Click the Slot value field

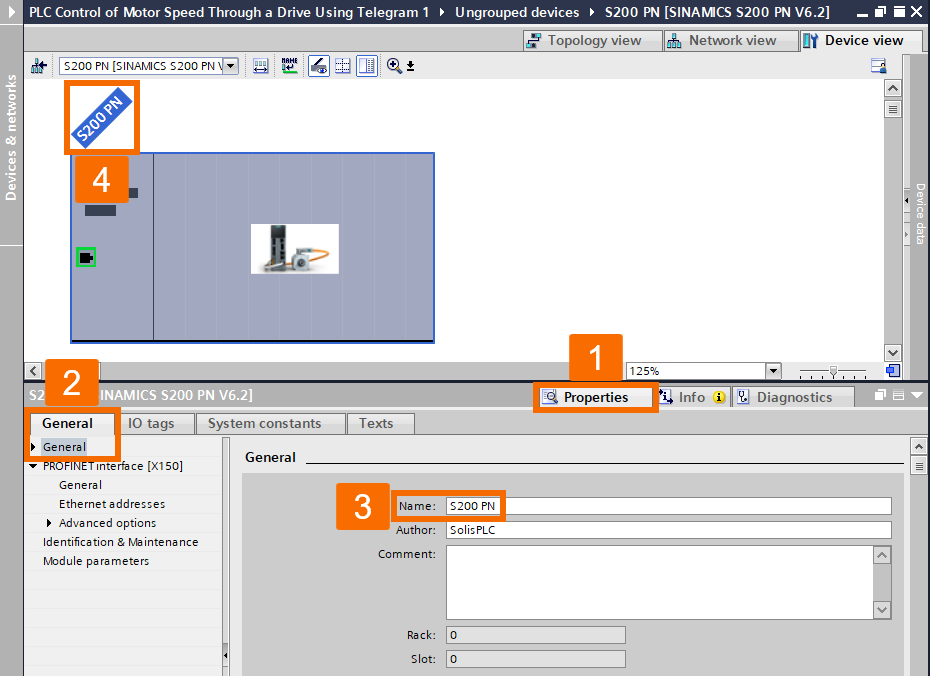[536, 659]
